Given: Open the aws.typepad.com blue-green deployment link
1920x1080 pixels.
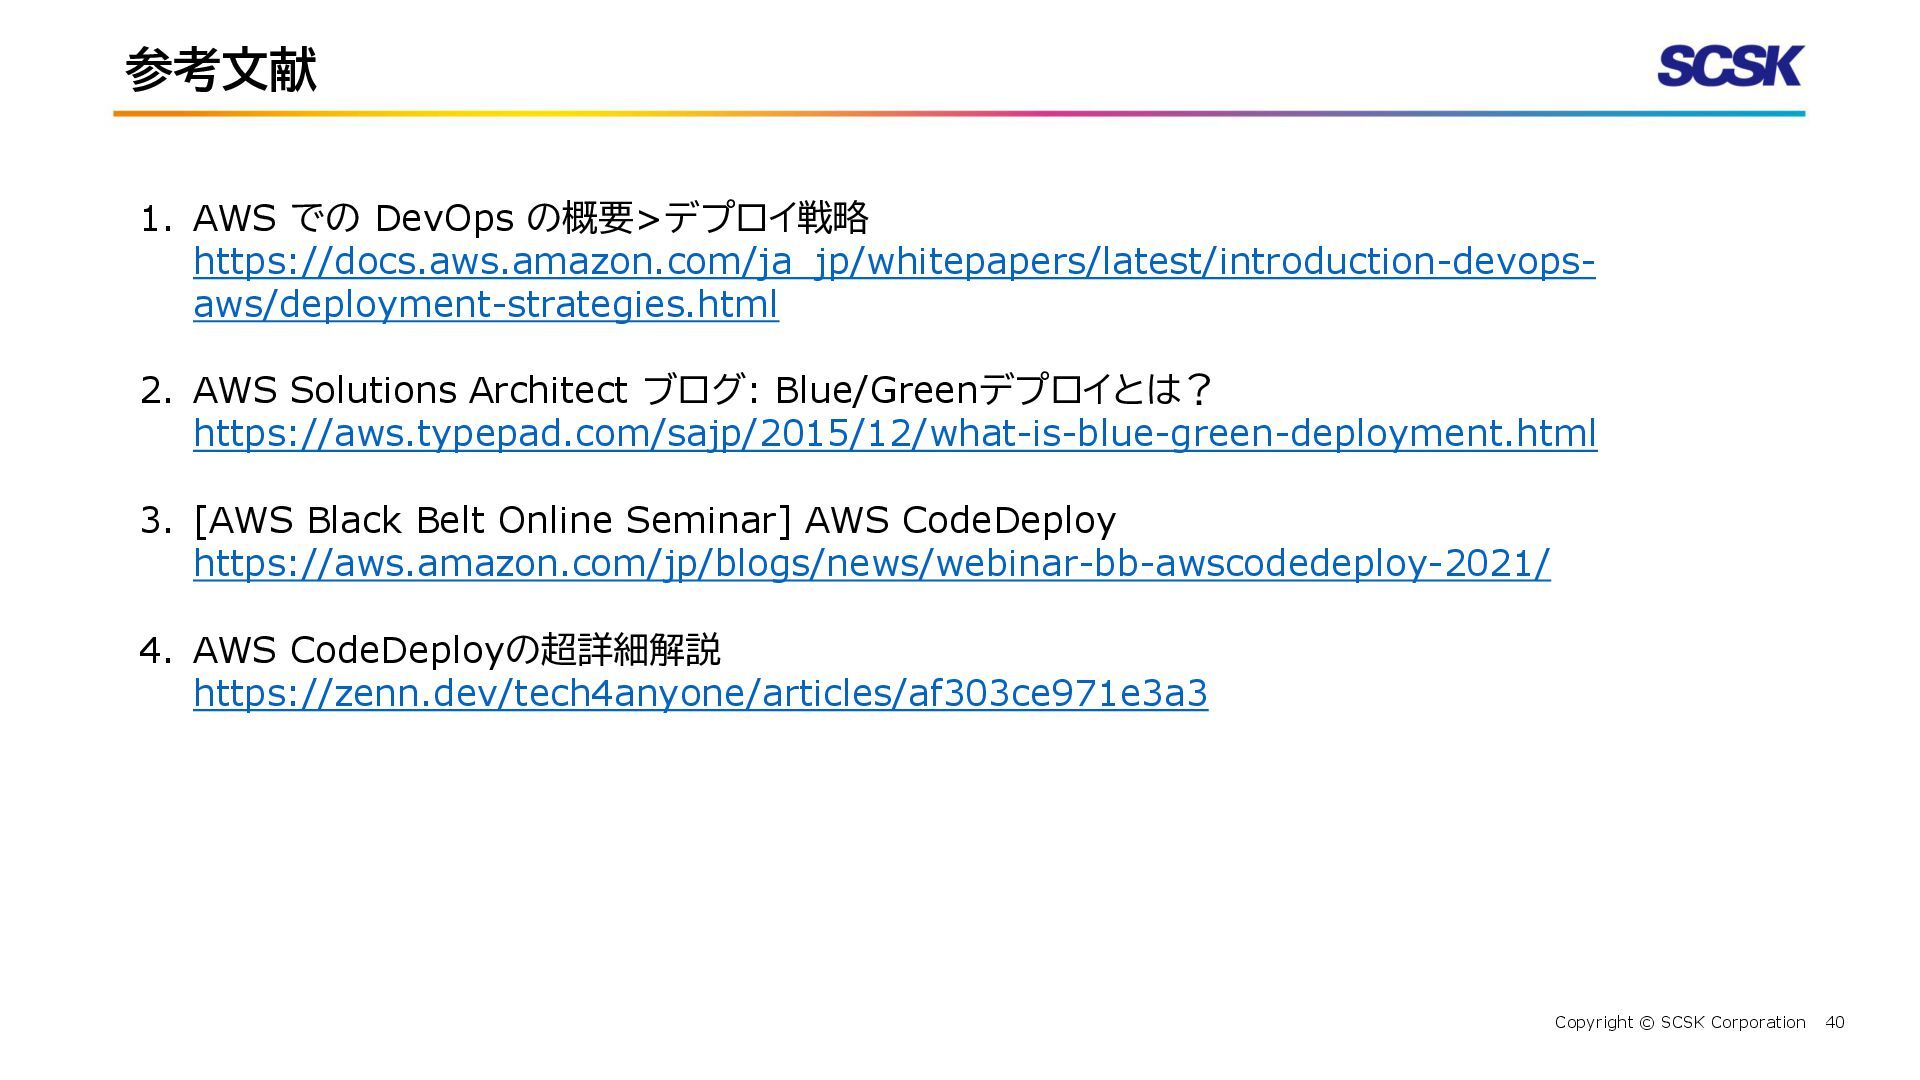Looking at the screenshot, I should coord(895,433).
